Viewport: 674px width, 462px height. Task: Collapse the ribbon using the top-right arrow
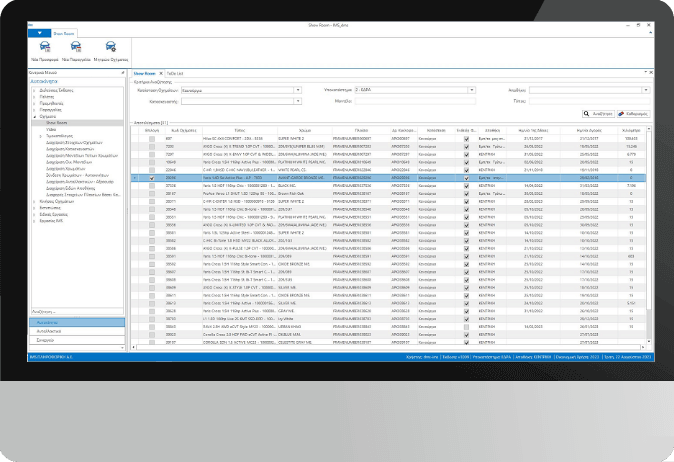(650, 33)
